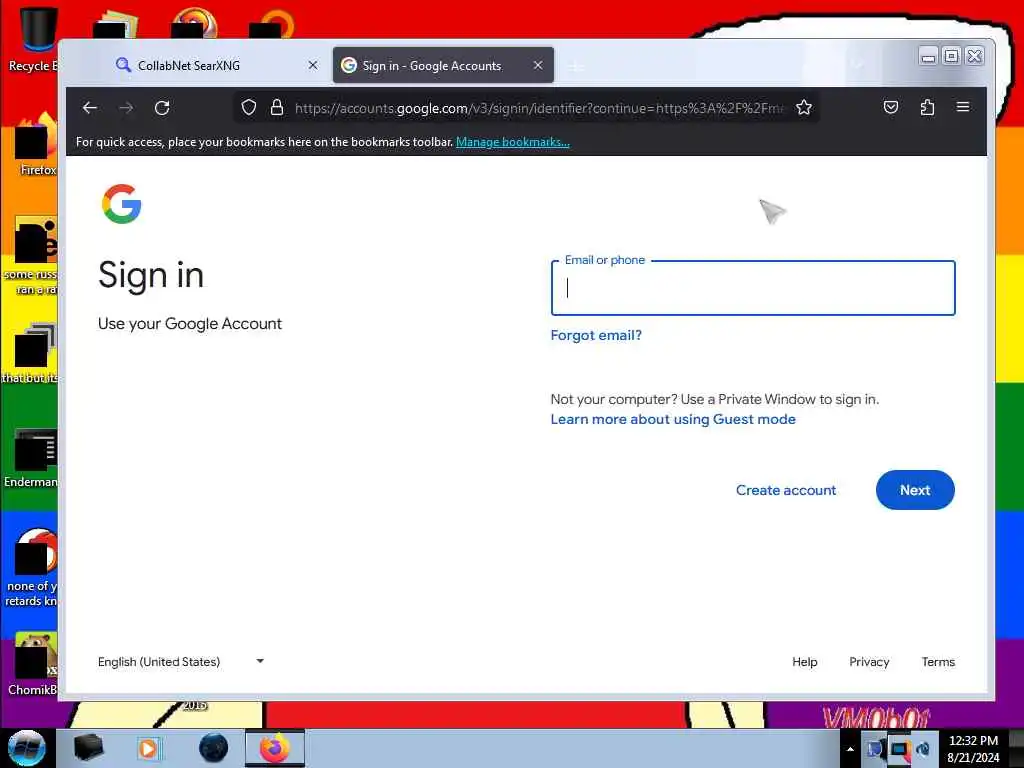Go back using the browser back arrow
Viewport: 1024px width, 768px height.
[x=90, y=108]
